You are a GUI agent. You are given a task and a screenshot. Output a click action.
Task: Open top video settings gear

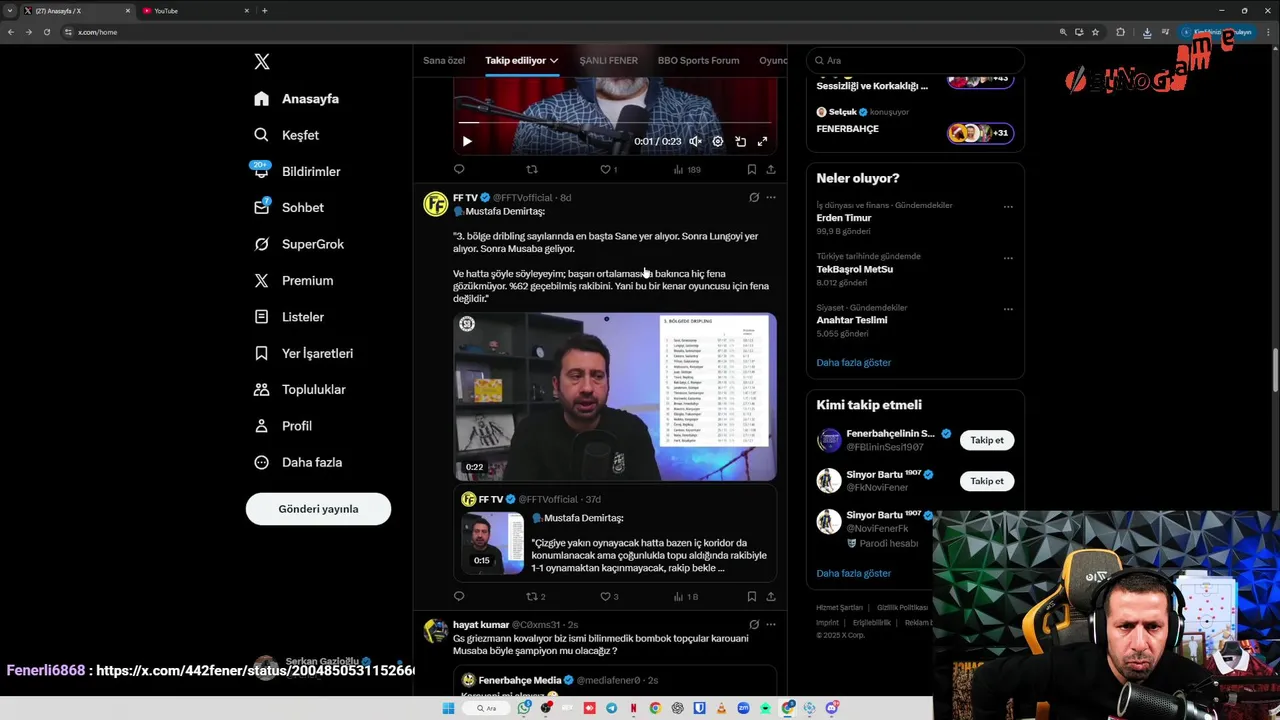(718, 142)
